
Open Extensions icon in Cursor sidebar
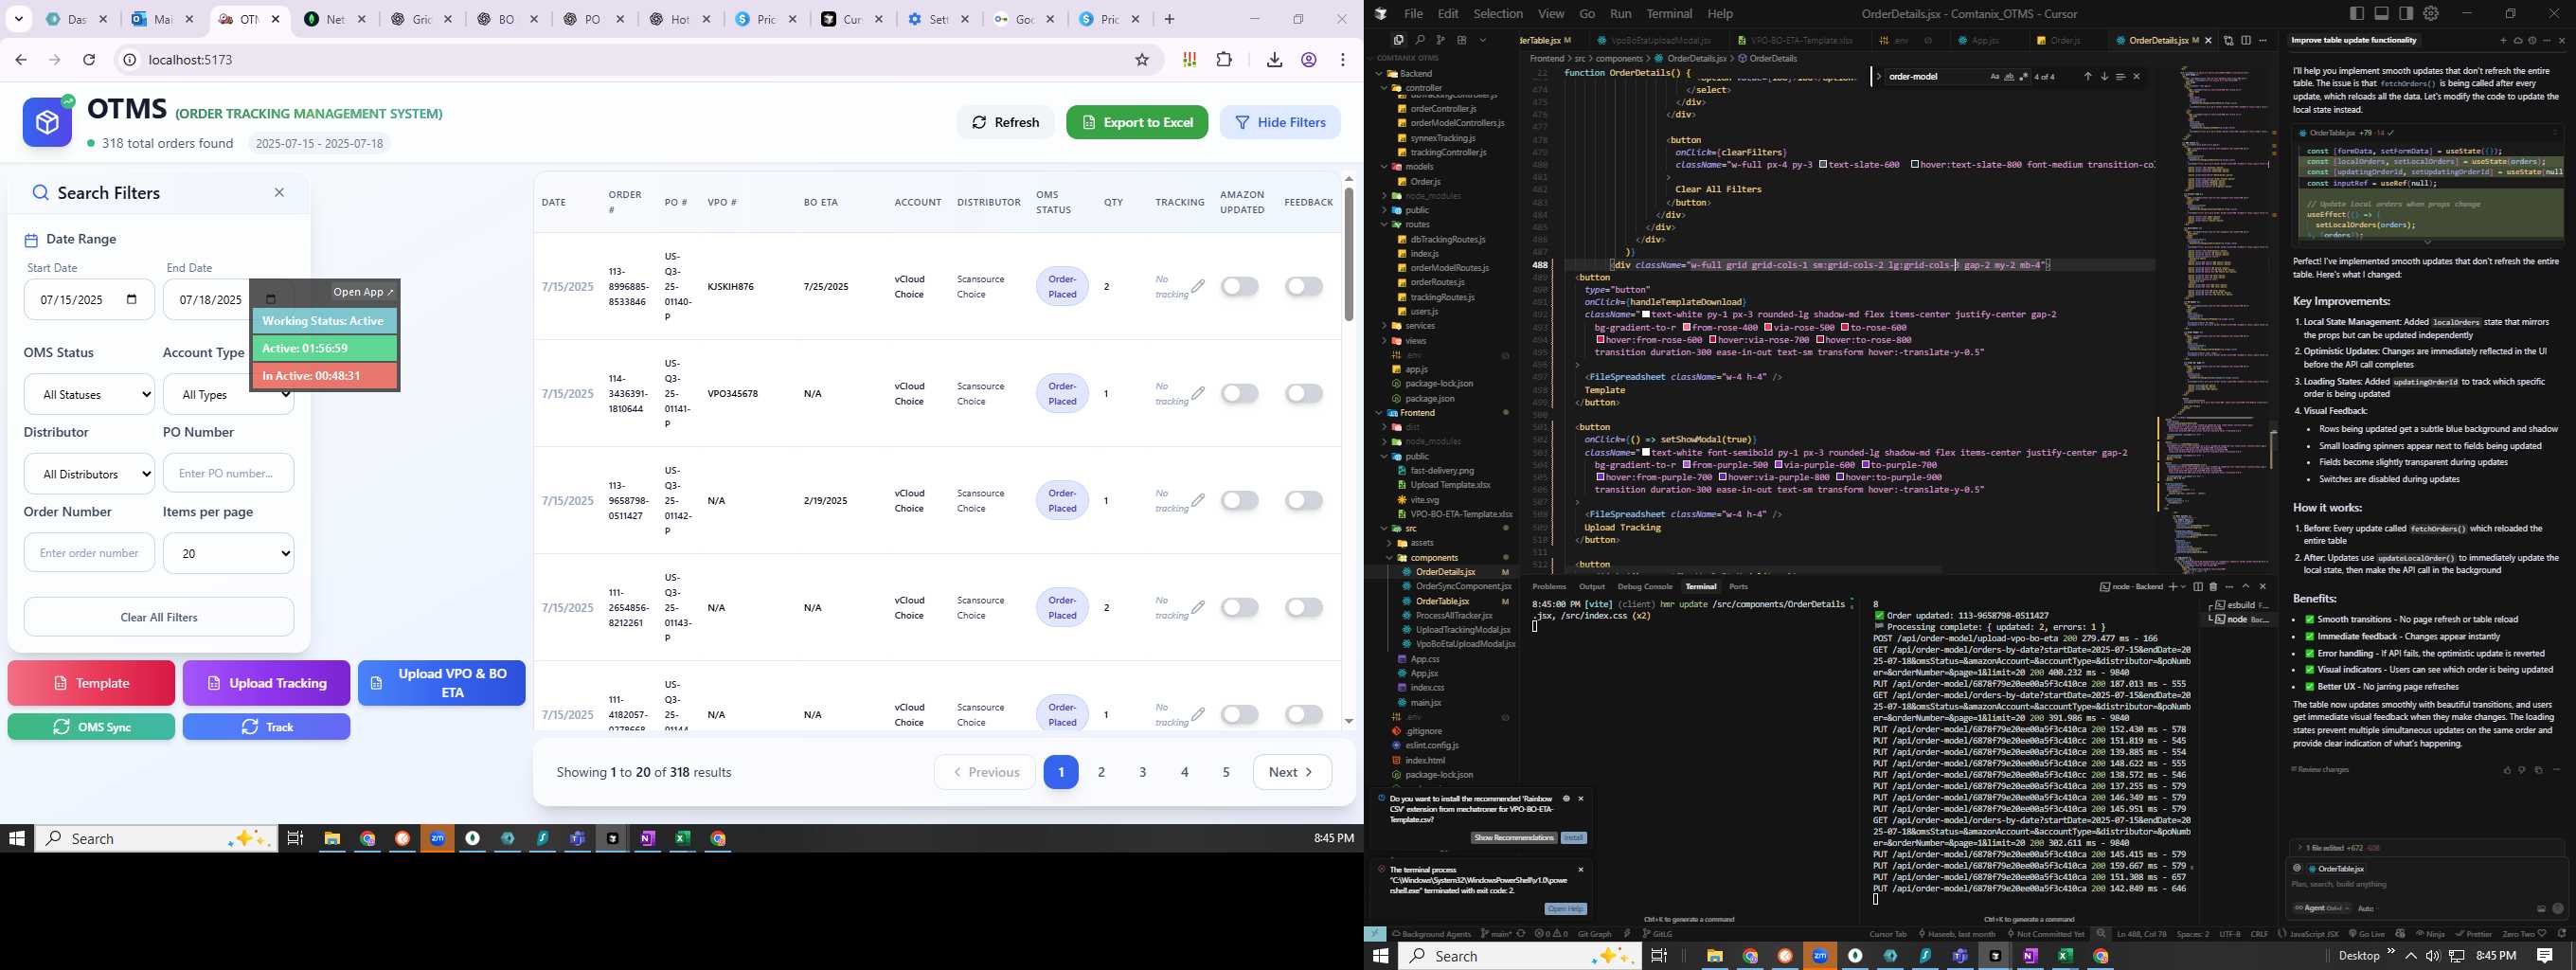tap(1462, 40)
